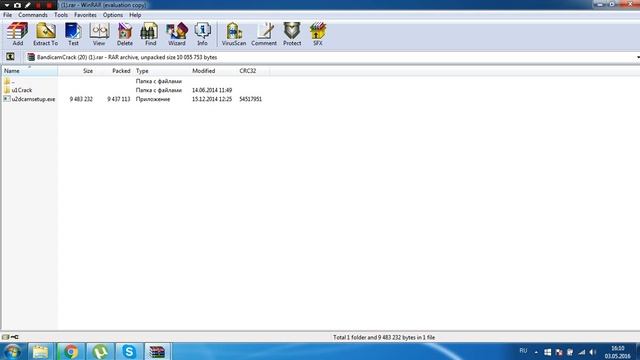Run the Test archive tool

pos(73,33)
